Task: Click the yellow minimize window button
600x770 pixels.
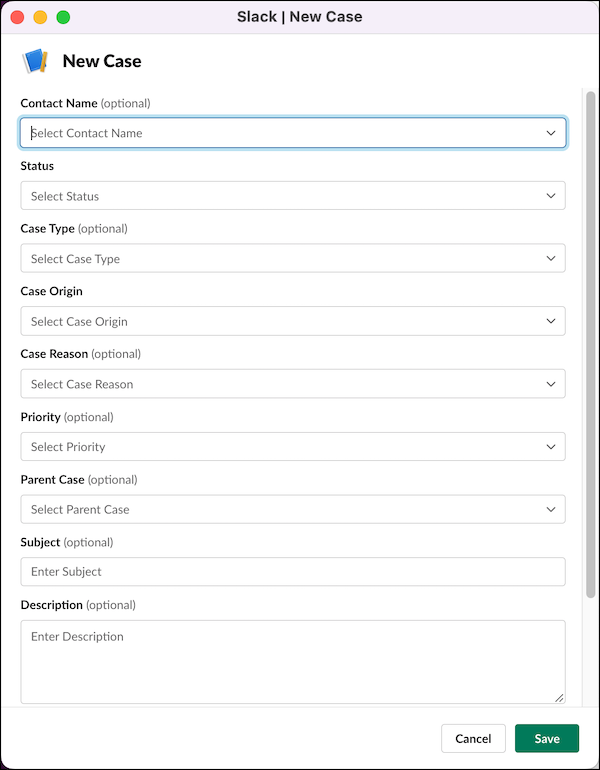Action: (x=40, y=17)
